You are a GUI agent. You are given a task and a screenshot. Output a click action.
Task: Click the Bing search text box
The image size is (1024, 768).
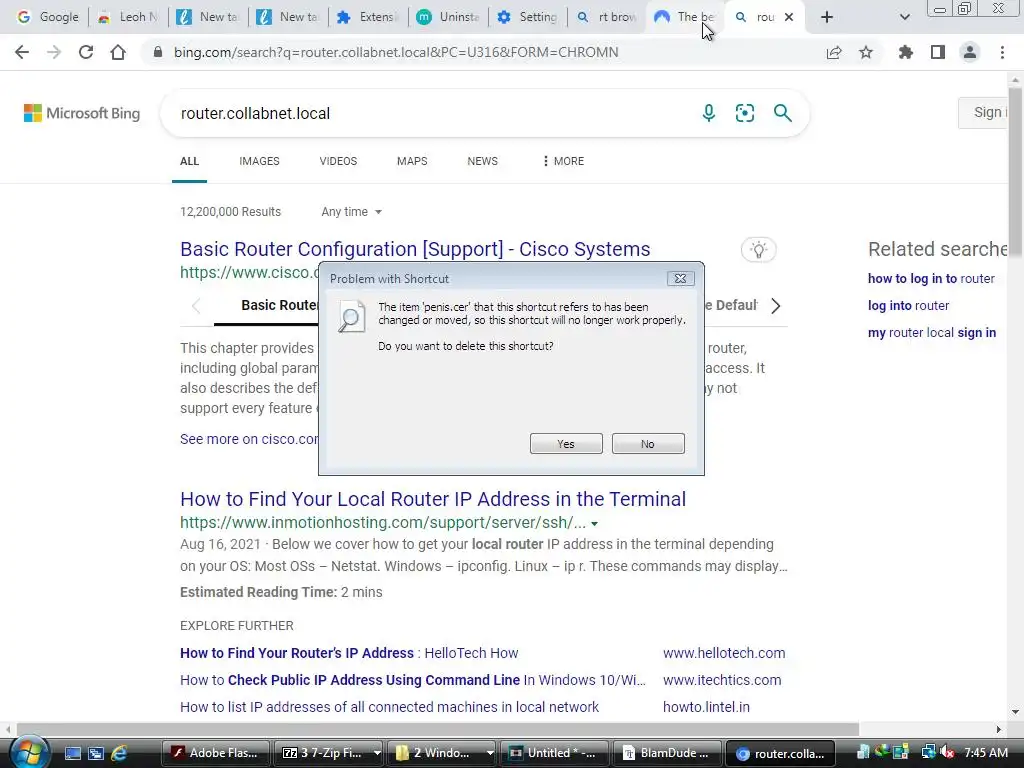click(x=431, y=113)
